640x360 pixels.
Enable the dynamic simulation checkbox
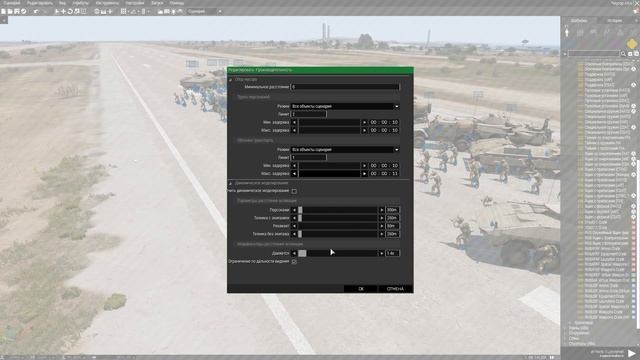(294, 191)
